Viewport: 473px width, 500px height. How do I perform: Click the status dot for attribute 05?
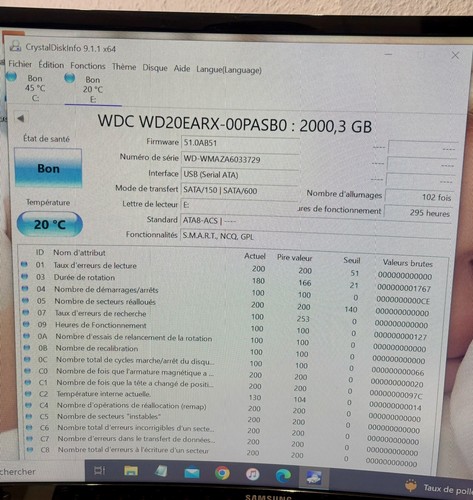tap(25, 300)
